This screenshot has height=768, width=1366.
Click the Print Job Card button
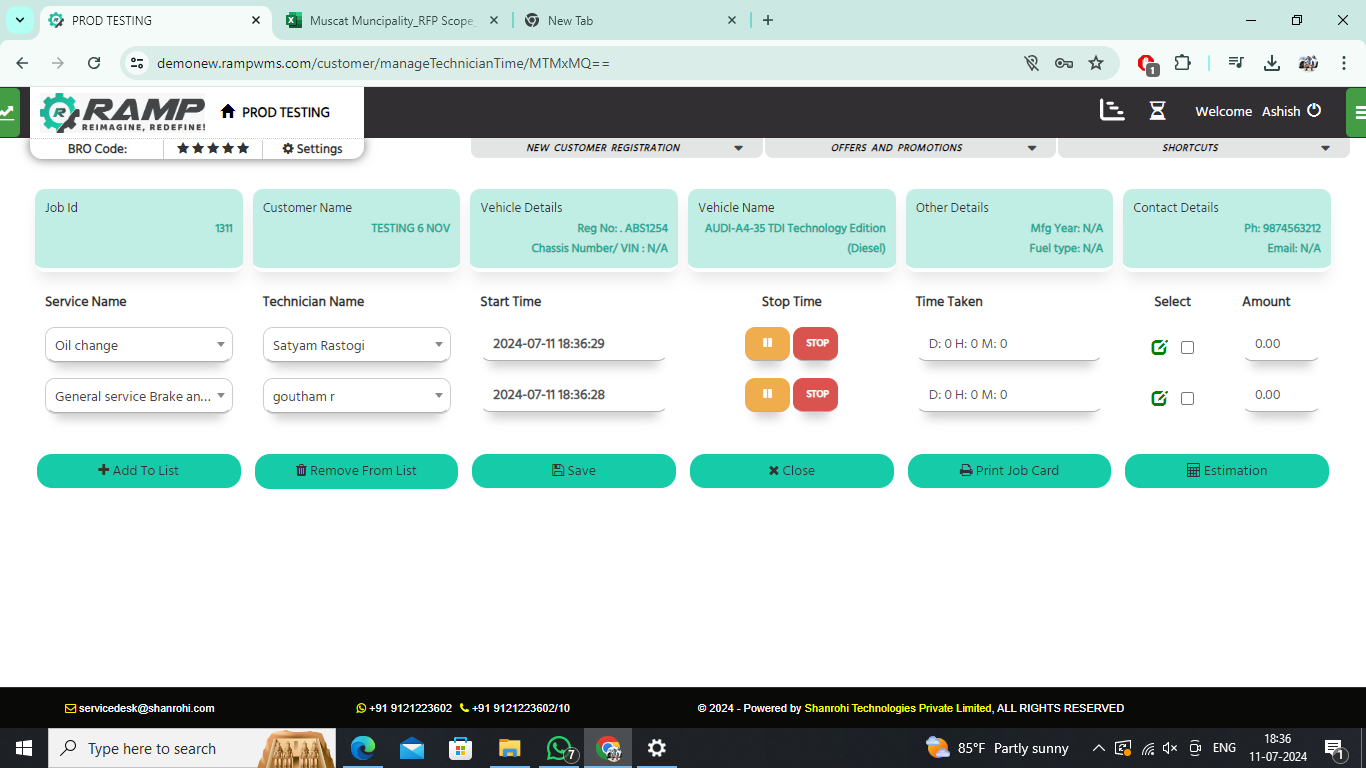(x=1009, y=471)
